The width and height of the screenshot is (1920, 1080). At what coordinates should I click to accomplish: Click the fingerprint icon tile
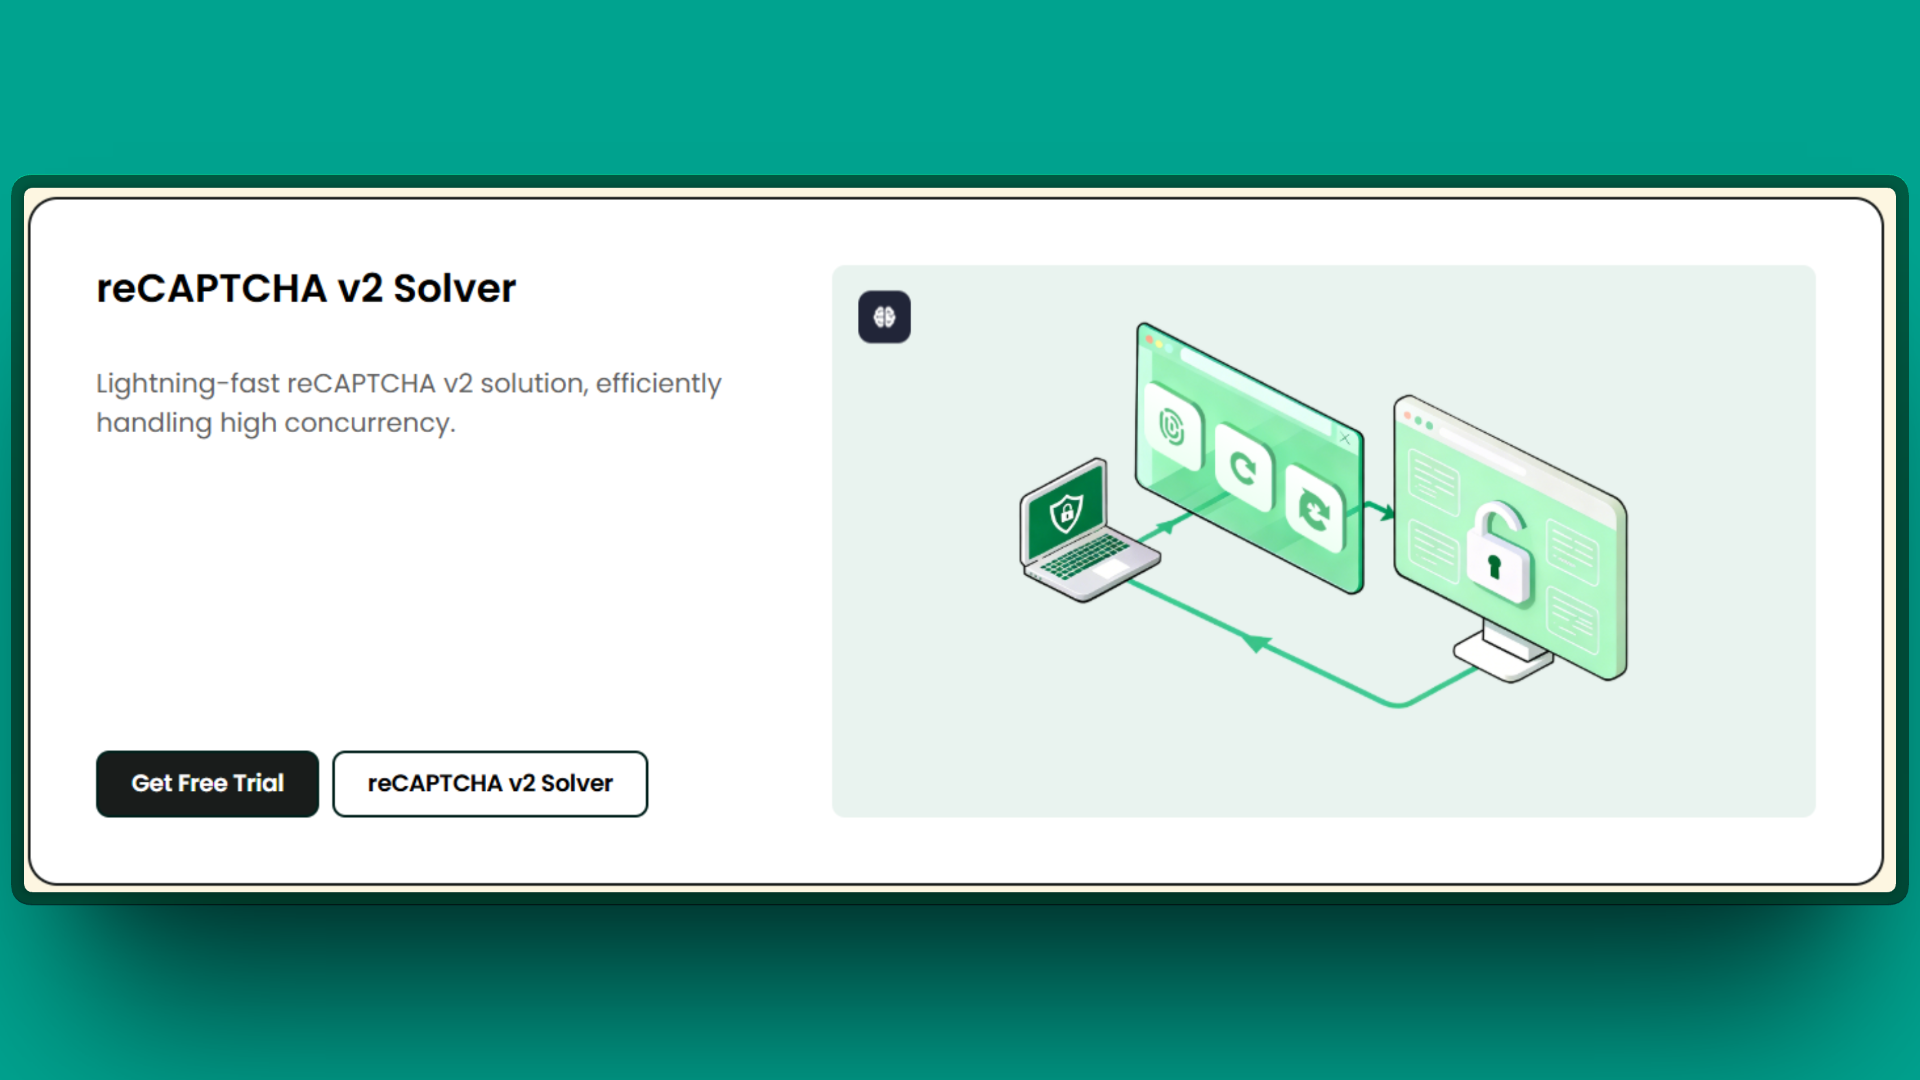(x=1172, y=427)
